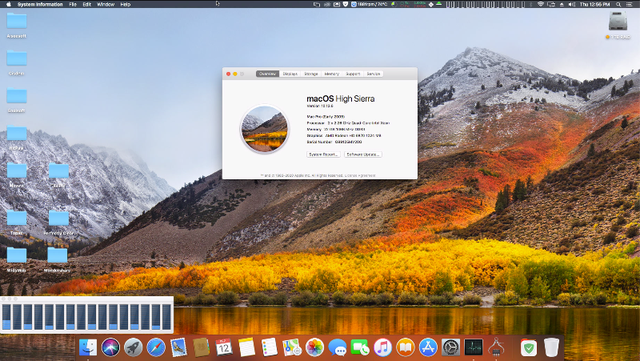Open the File menu

[73, 4]
